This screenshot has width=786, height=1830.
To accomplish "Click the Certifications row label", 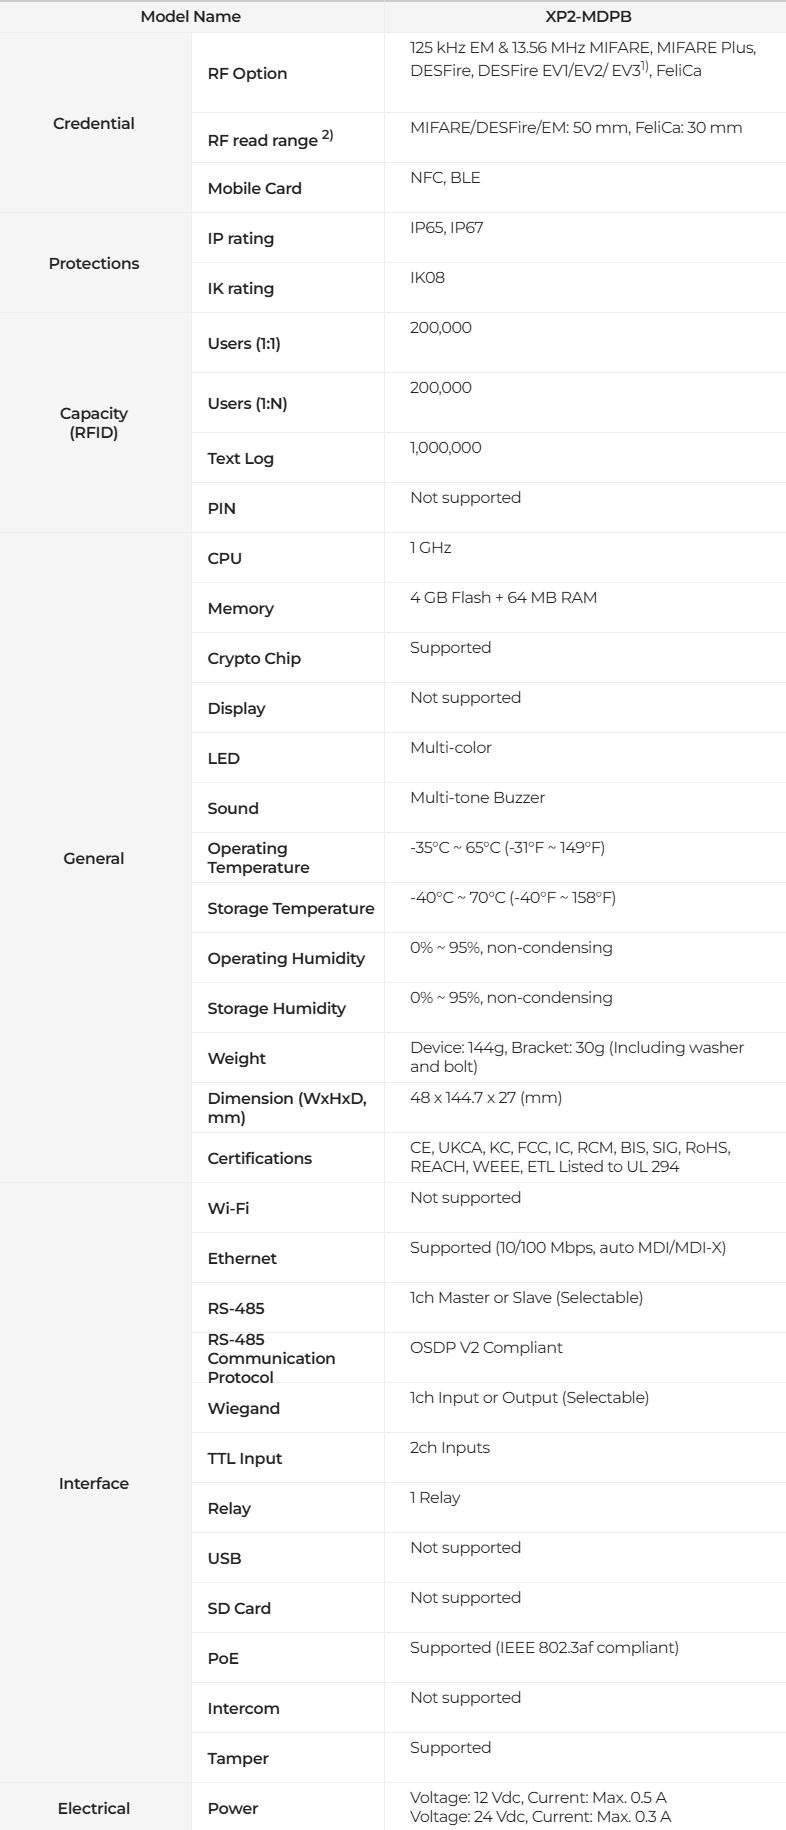I will 259,1158.
